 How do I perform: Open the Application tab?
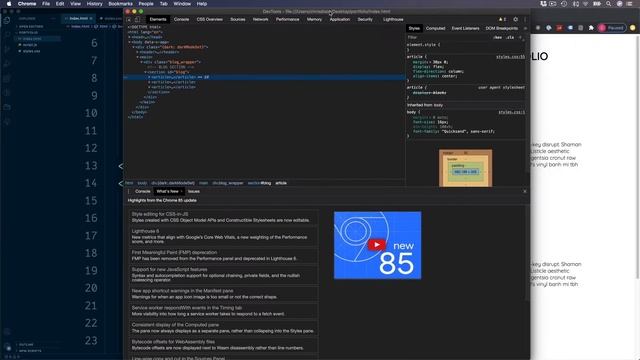(340, 19)
